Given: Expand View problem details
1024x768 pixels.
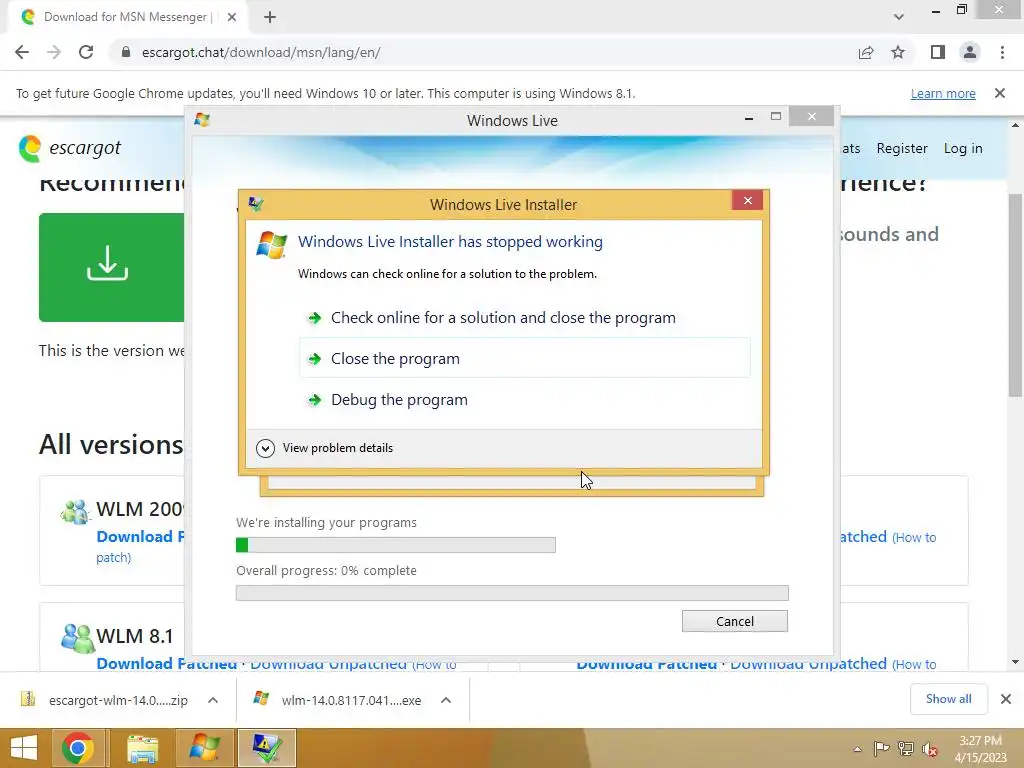Looking at the screenshot, I should click(325, 448).
